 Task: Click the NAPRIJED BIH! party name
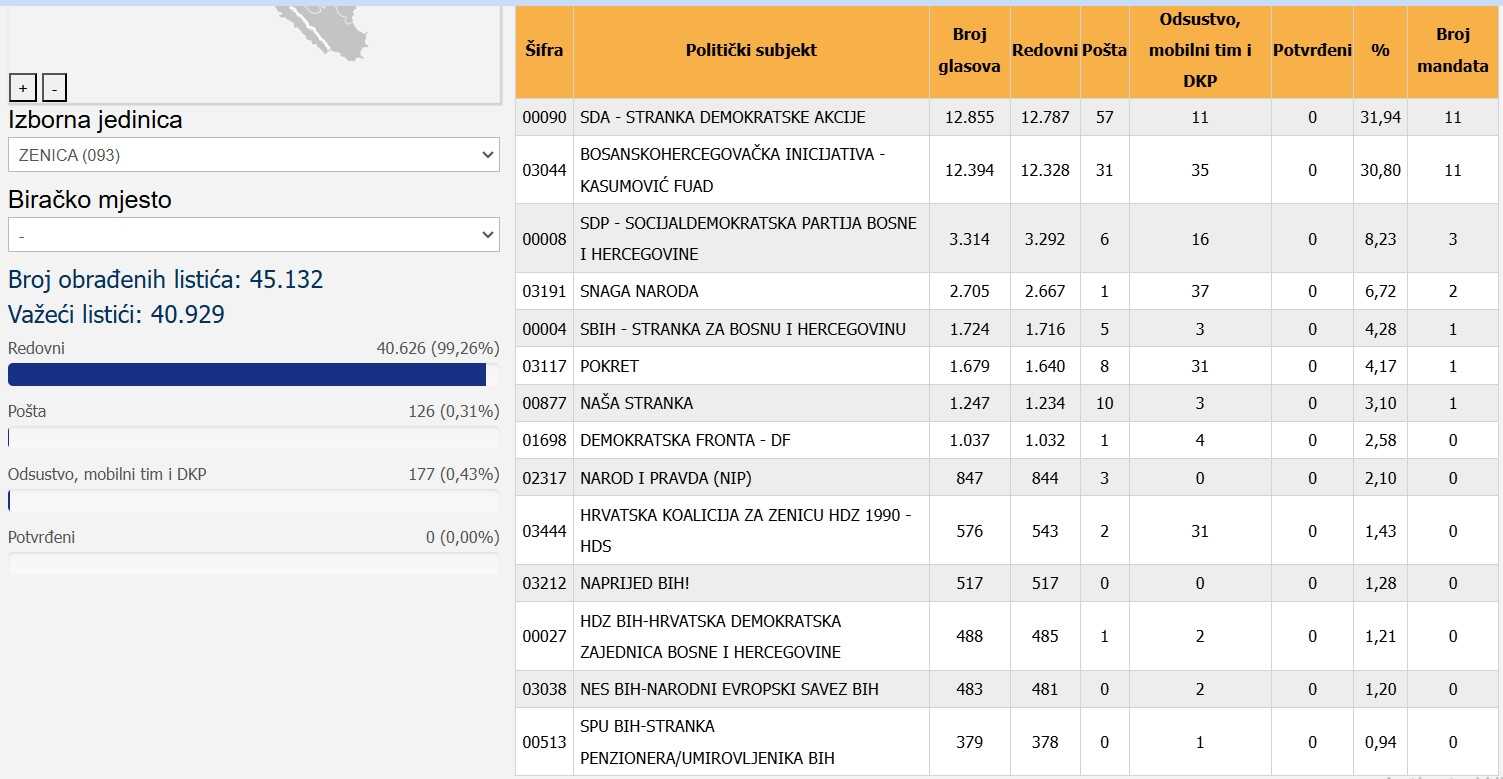(635, 583)
